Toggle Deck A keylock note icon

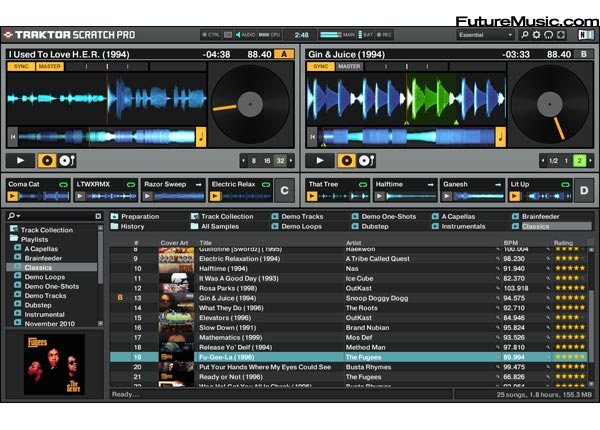[201, 137]
